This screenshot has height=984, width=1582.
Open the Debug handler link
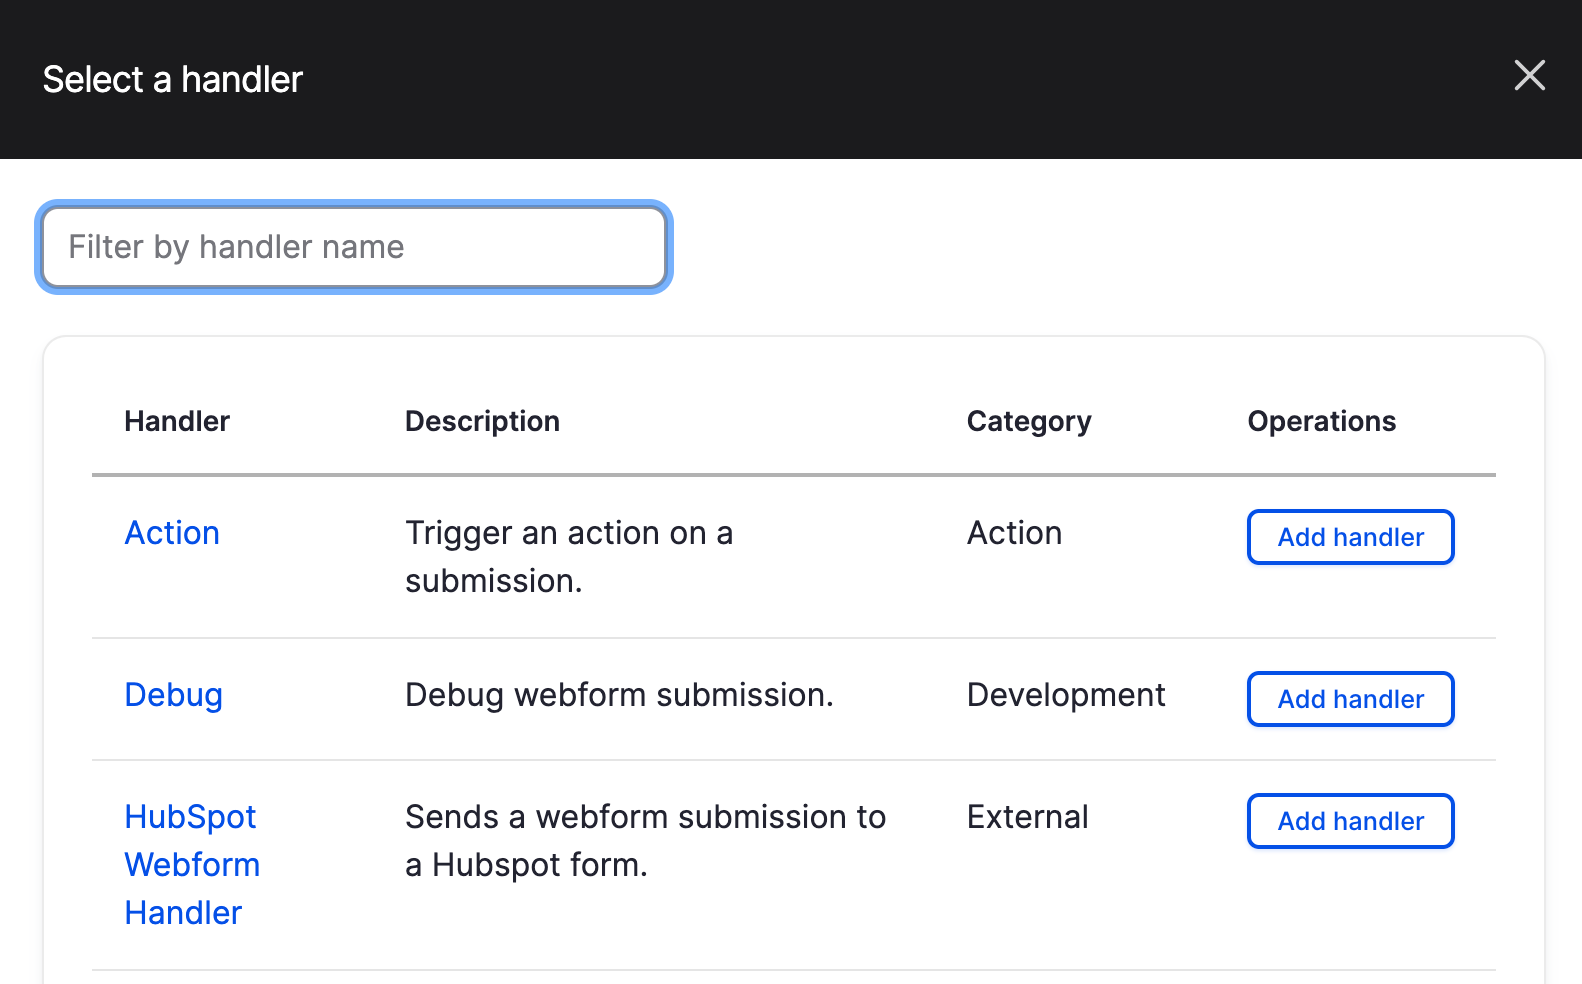pyautogui.click(x=174, y=695)
